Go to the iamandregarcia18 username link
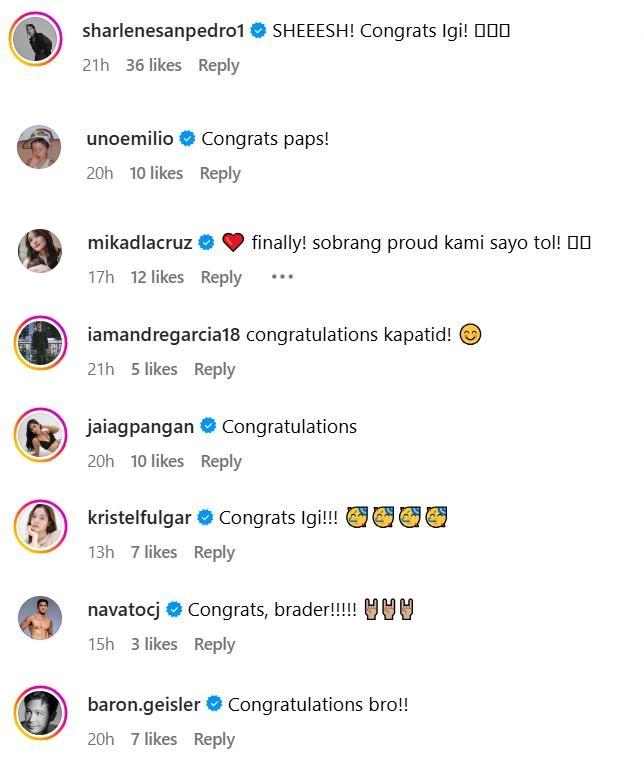 163,335
